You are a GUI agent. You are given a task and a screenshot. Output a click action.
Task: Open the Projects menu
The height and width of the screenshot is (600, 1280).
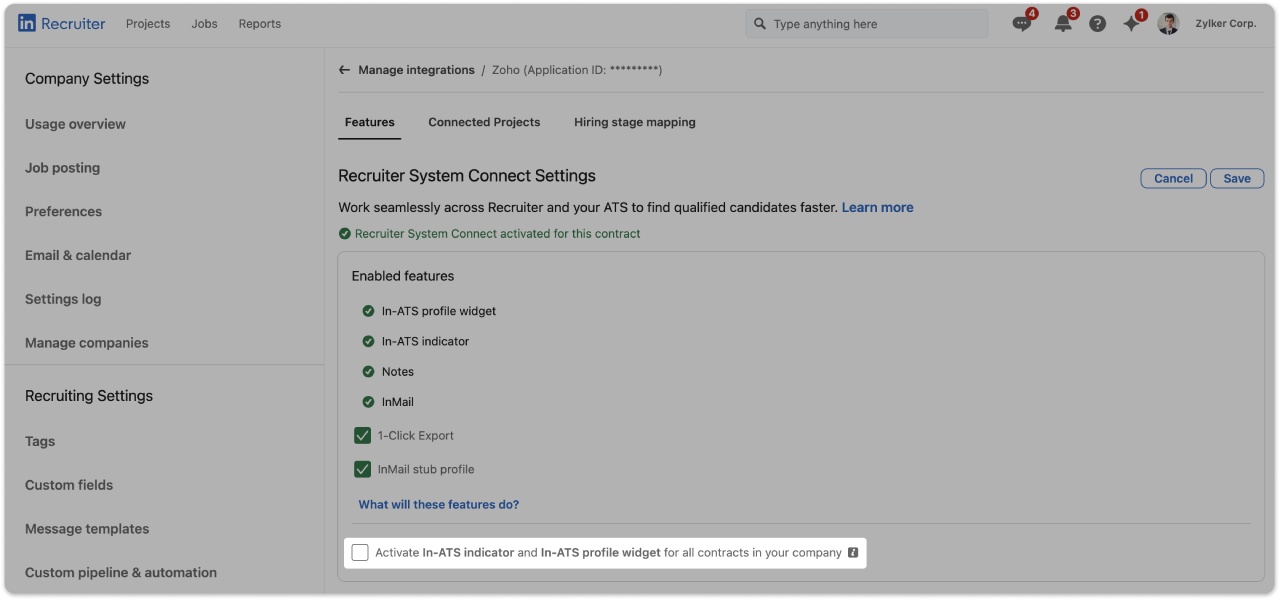click(x=148, y=23)
